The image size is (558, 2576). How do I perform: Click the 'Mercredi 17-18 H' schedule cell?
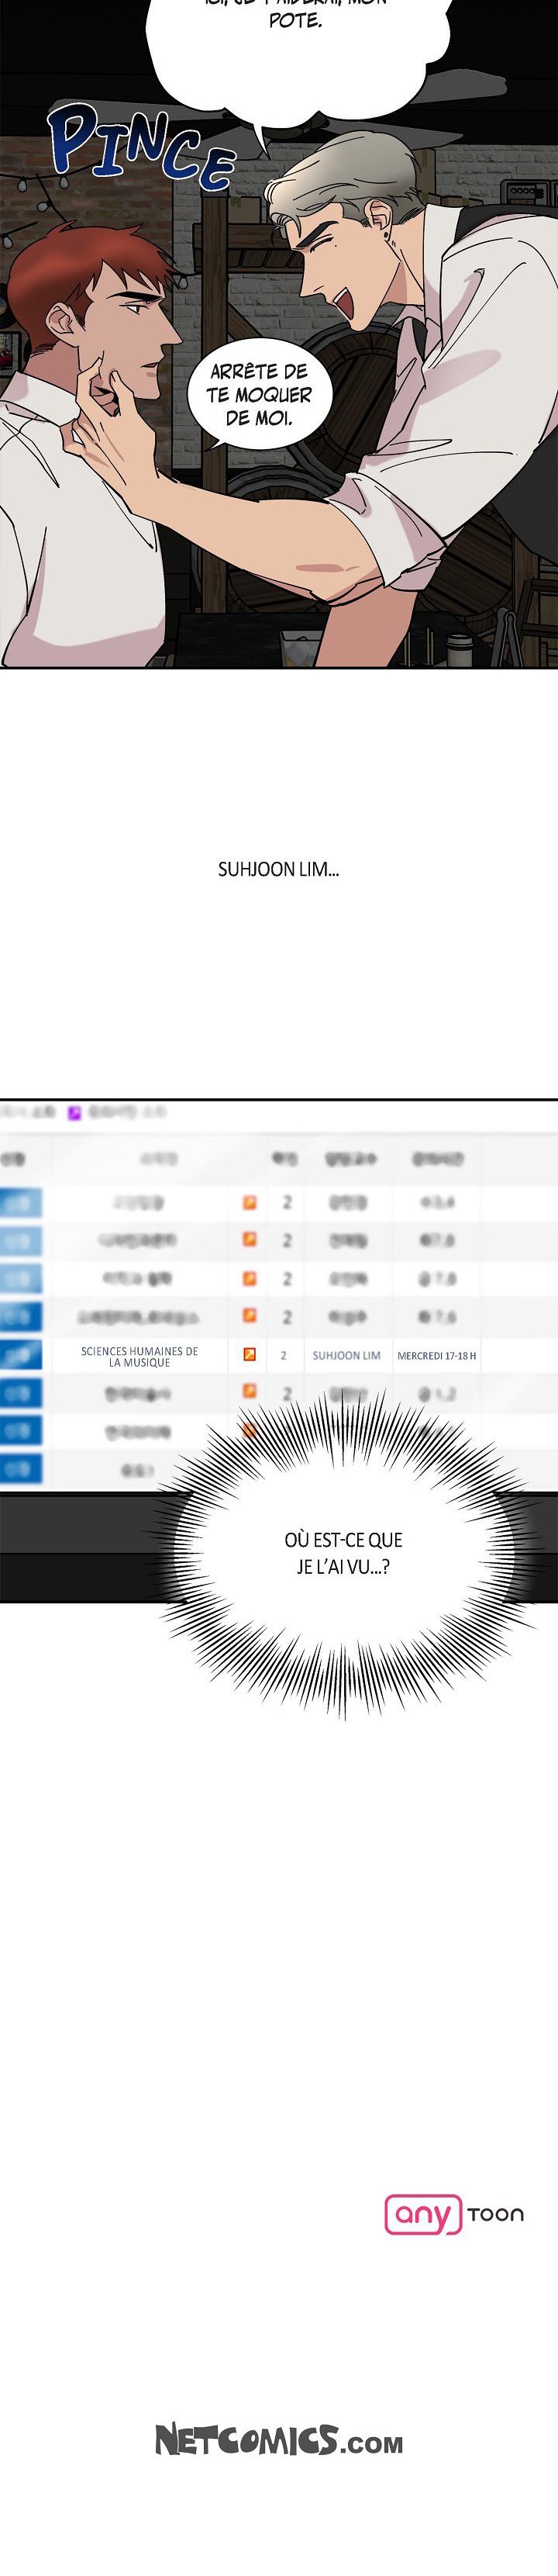[x=436, y=1356]
